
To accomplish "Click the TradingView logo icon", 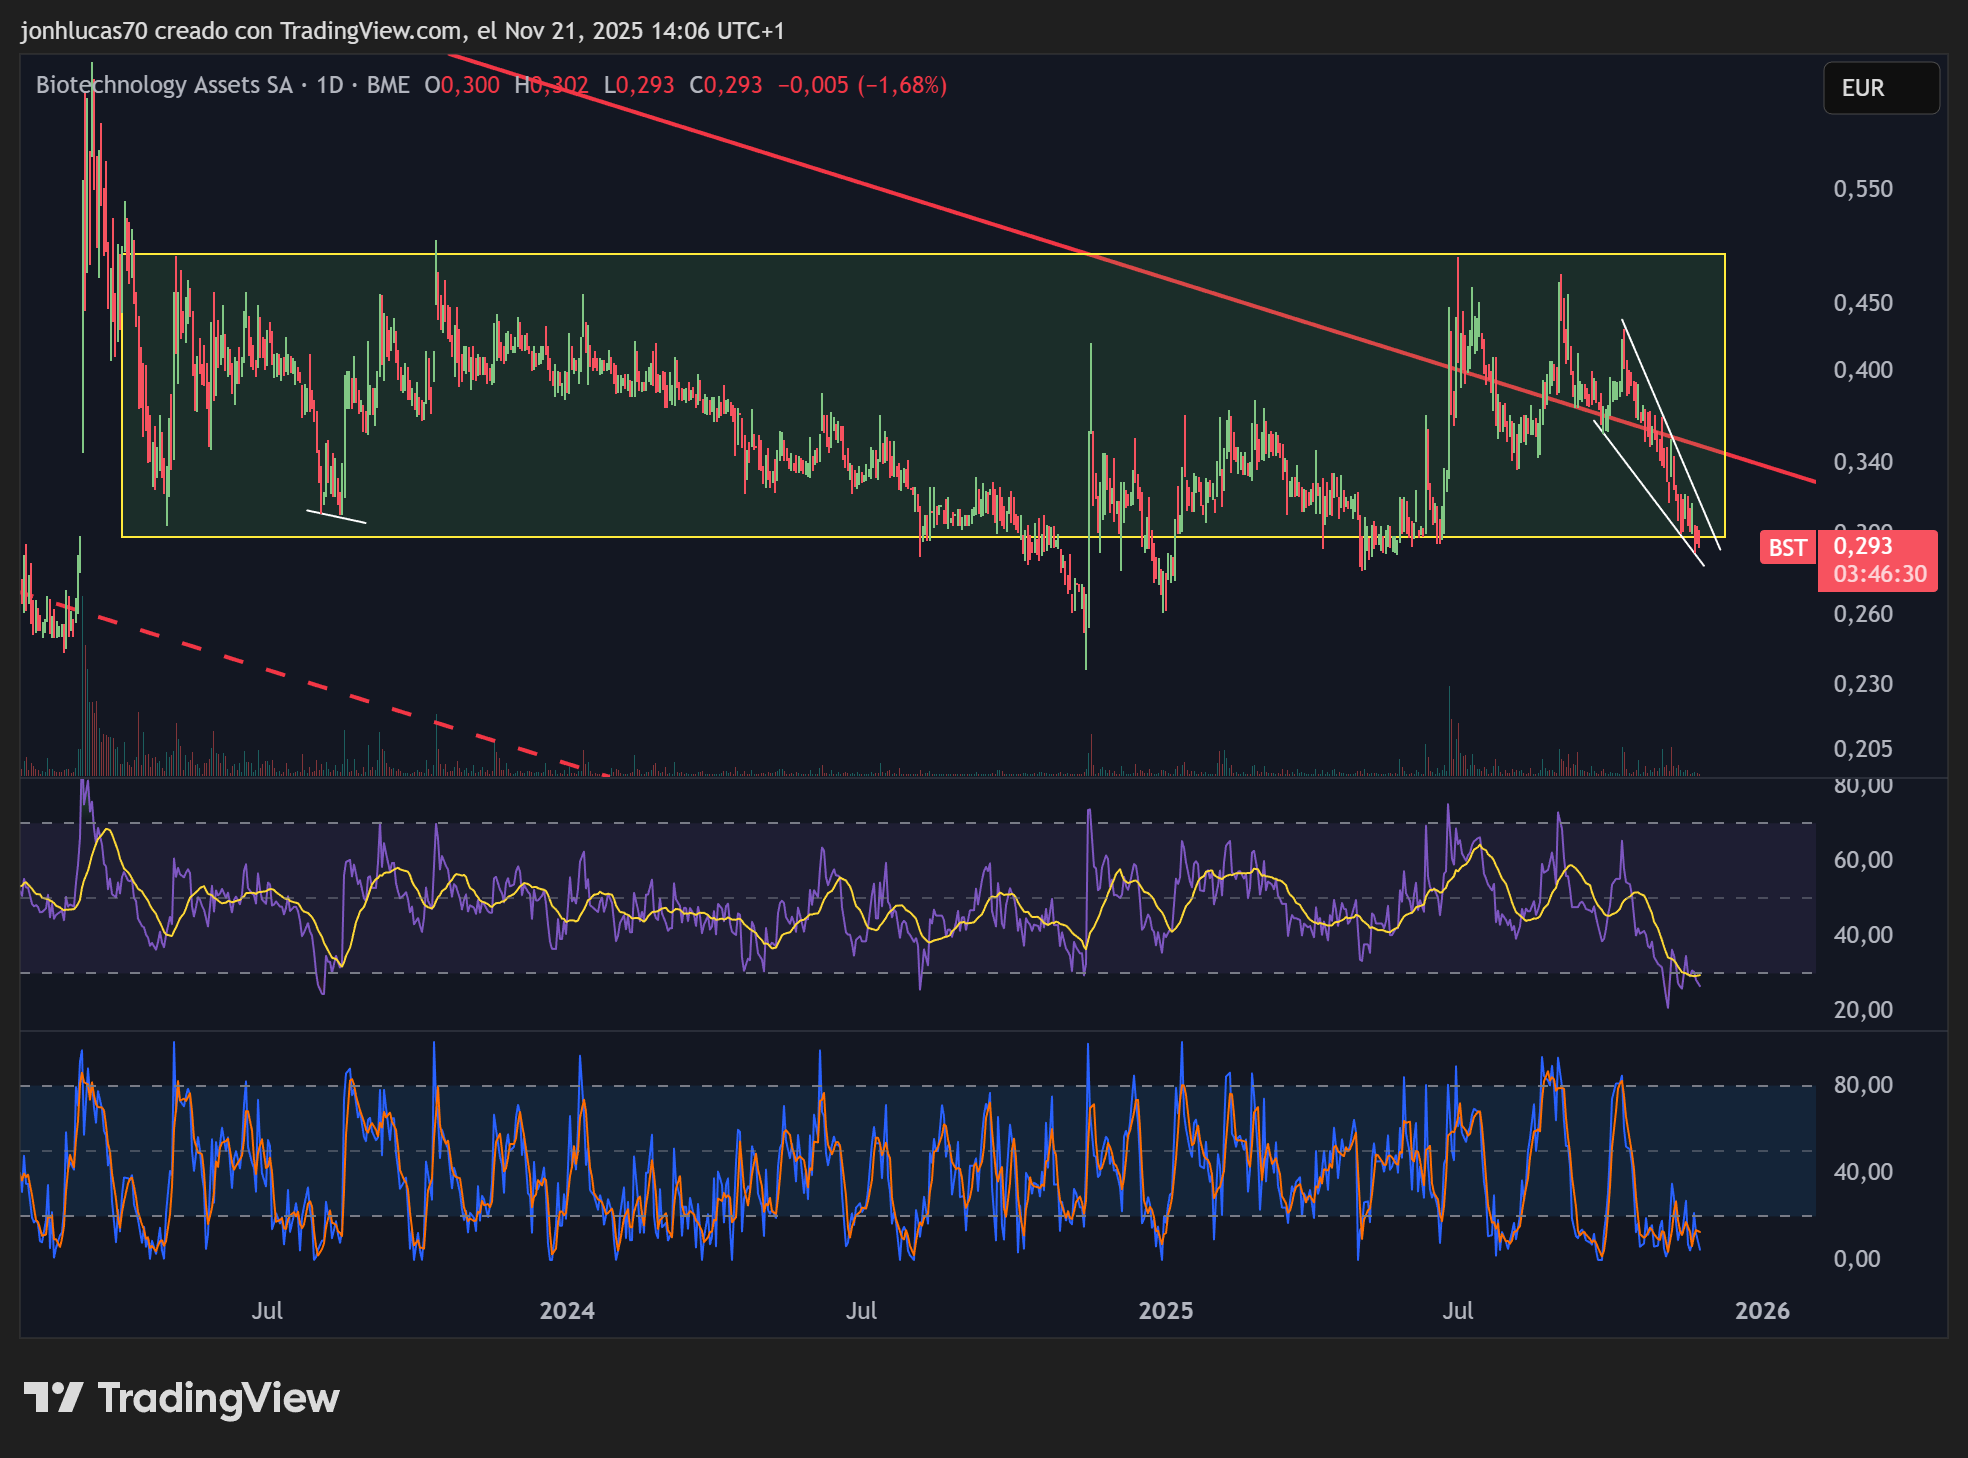I will click(x=52, y=1397).
